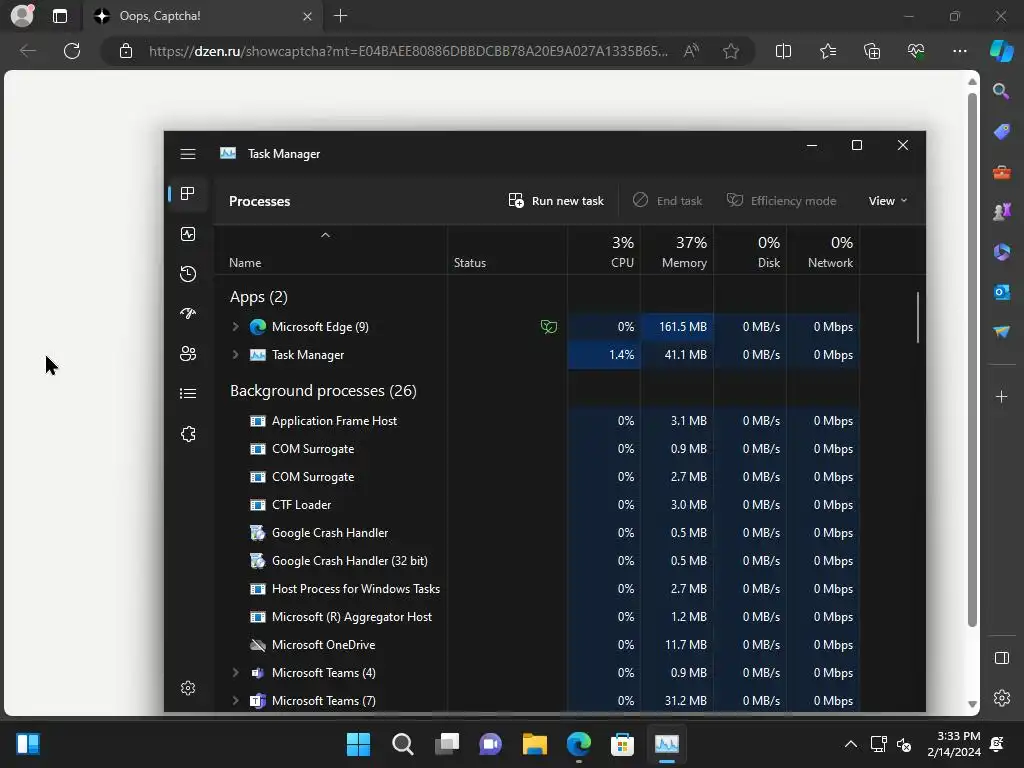Open Users page icon in sidebar

coord(188,353)
